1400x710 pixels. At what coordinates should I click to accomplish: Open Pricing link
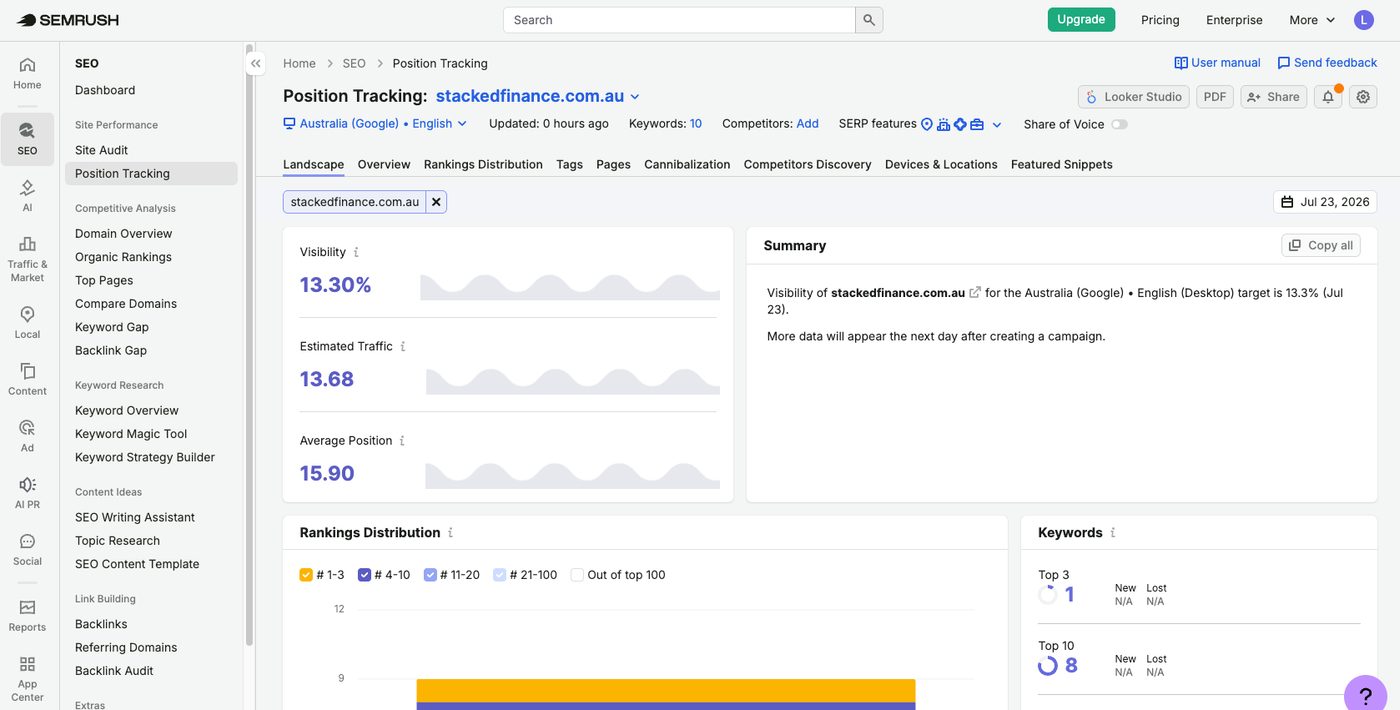(x=1160, y=20)
